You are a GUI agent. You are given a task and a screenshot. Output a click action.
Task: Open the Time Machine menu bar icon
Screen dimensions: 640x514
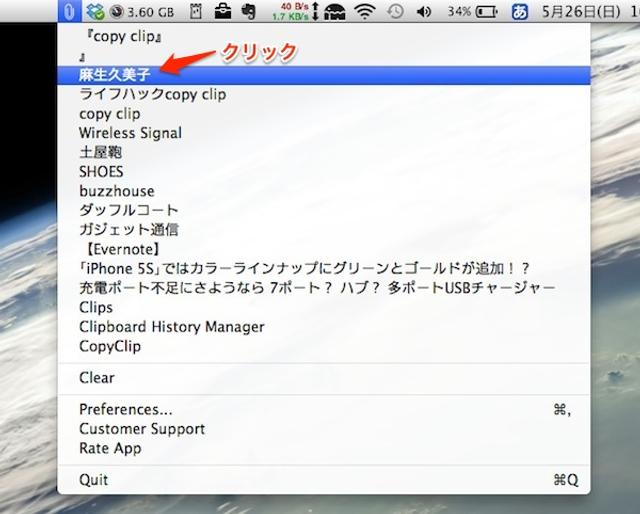click(395, 11)
